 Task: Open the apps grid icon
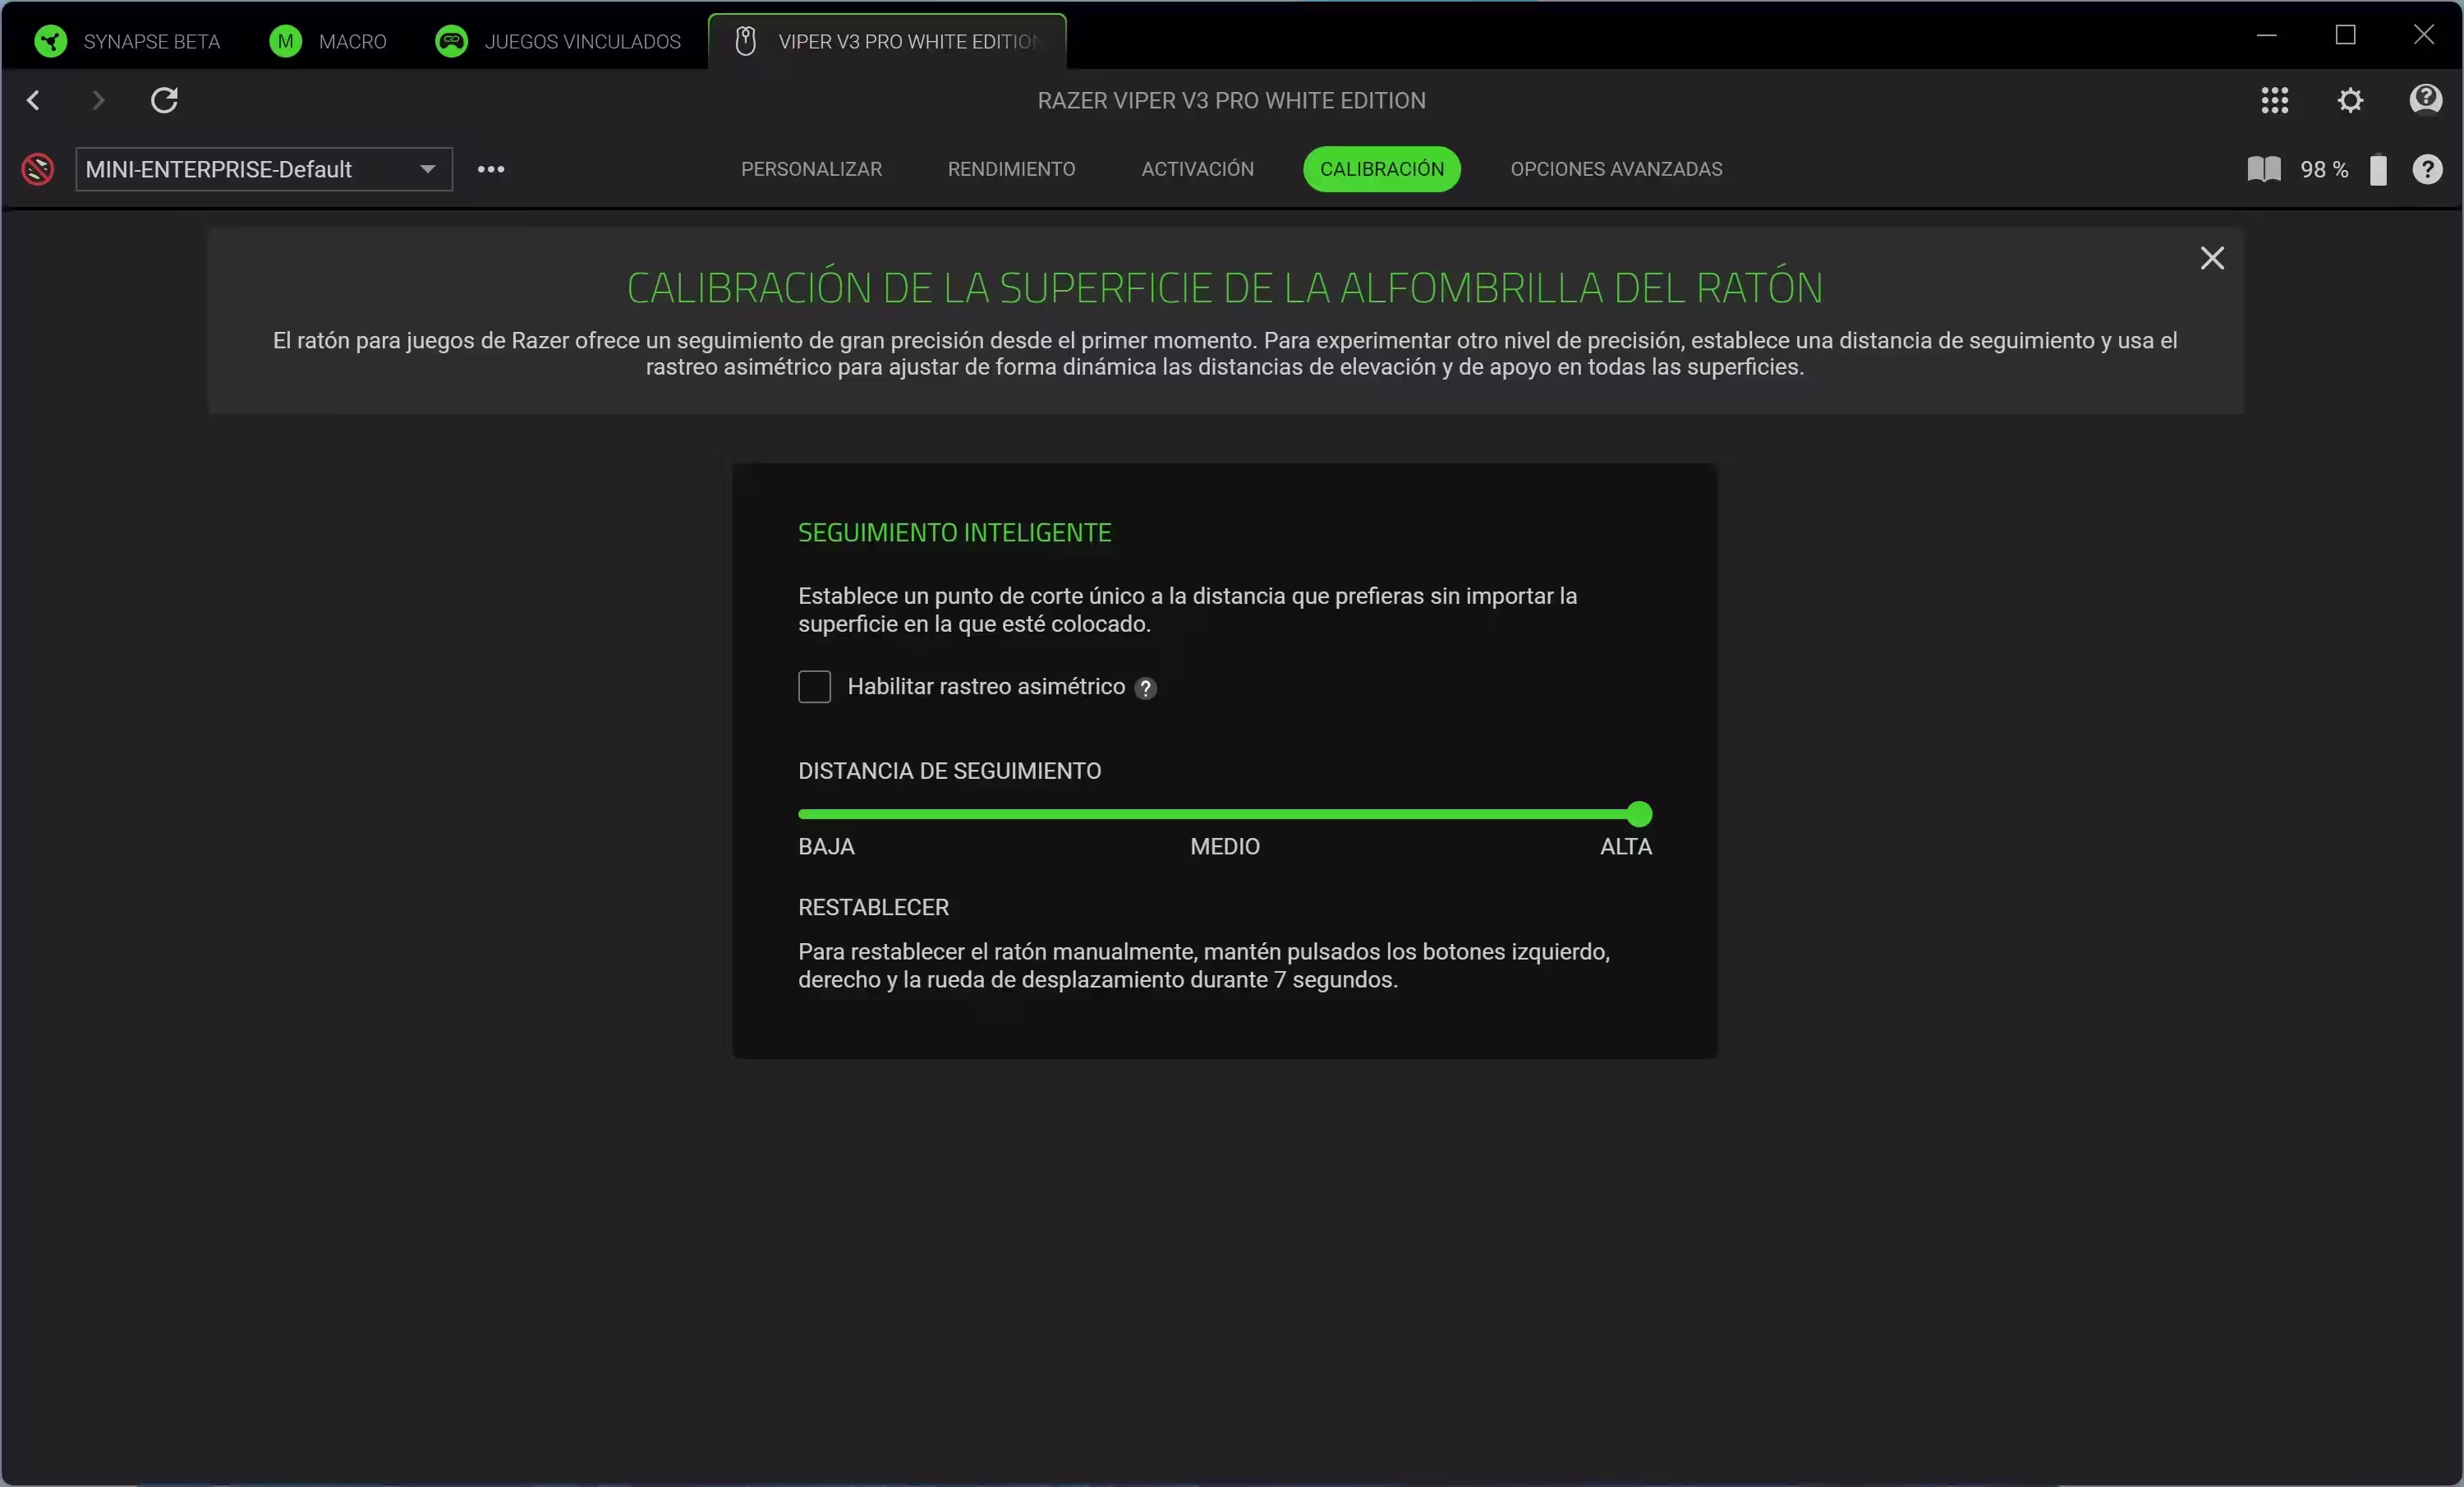point(2274,100)
